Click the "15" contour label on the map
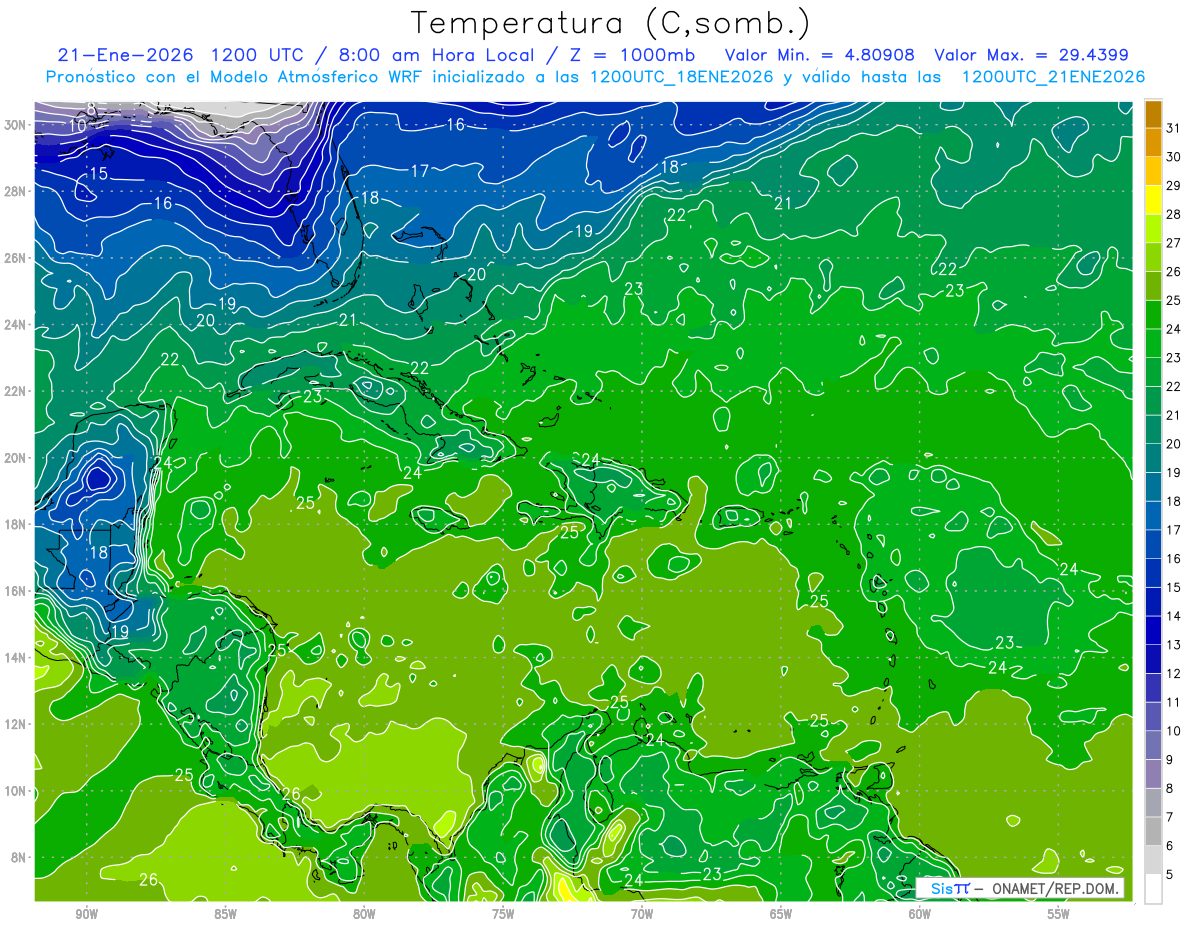 [x=98, y=174]
